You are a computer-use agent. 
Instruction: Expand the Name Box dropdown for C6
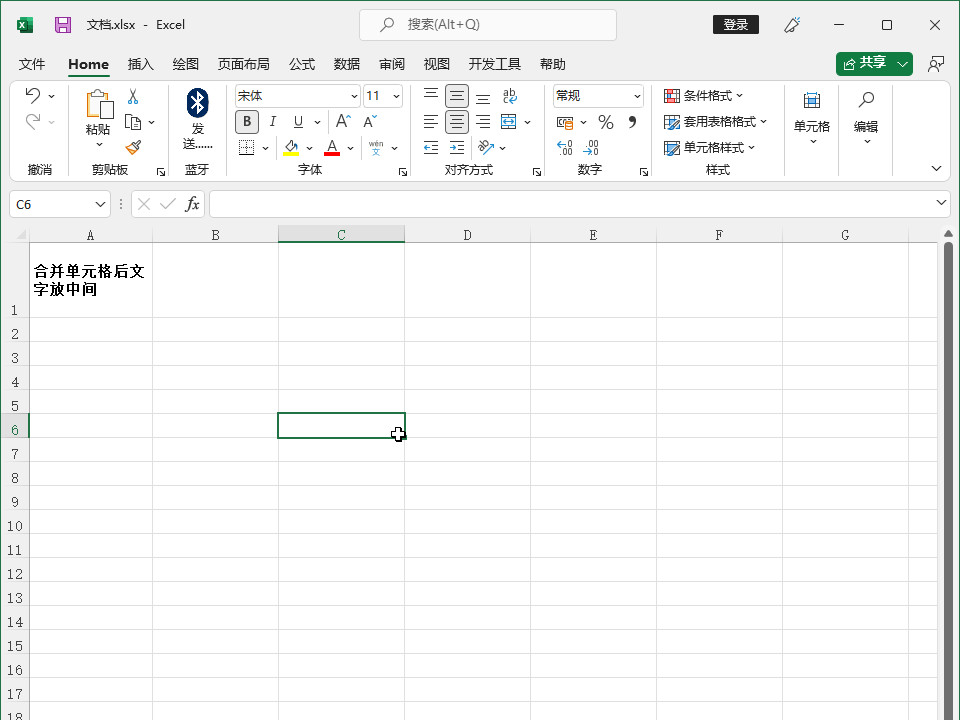100,204
